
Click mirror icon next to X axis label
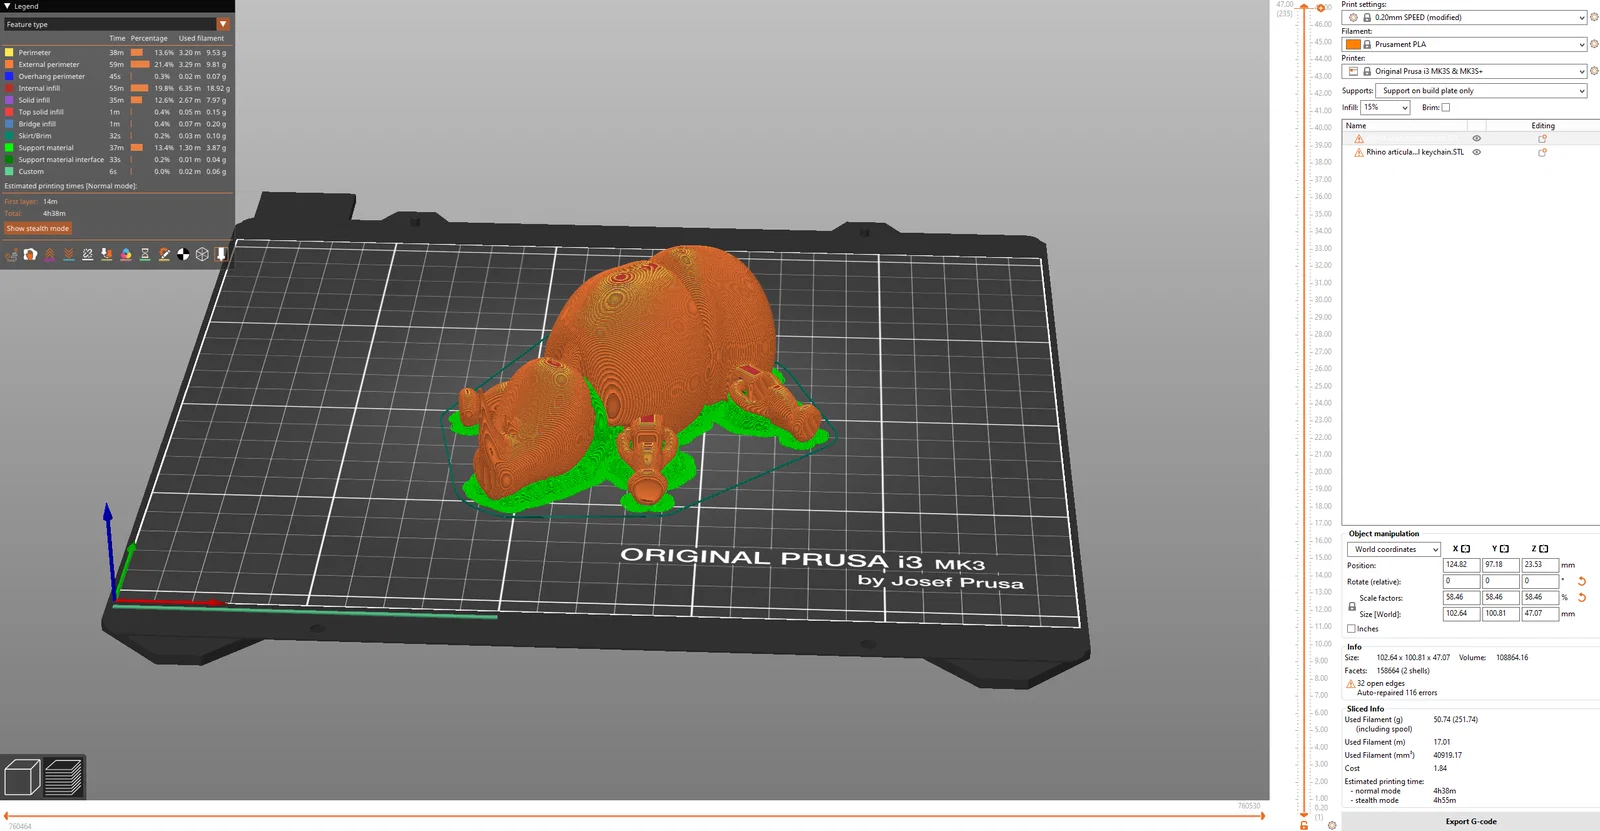1466,549
